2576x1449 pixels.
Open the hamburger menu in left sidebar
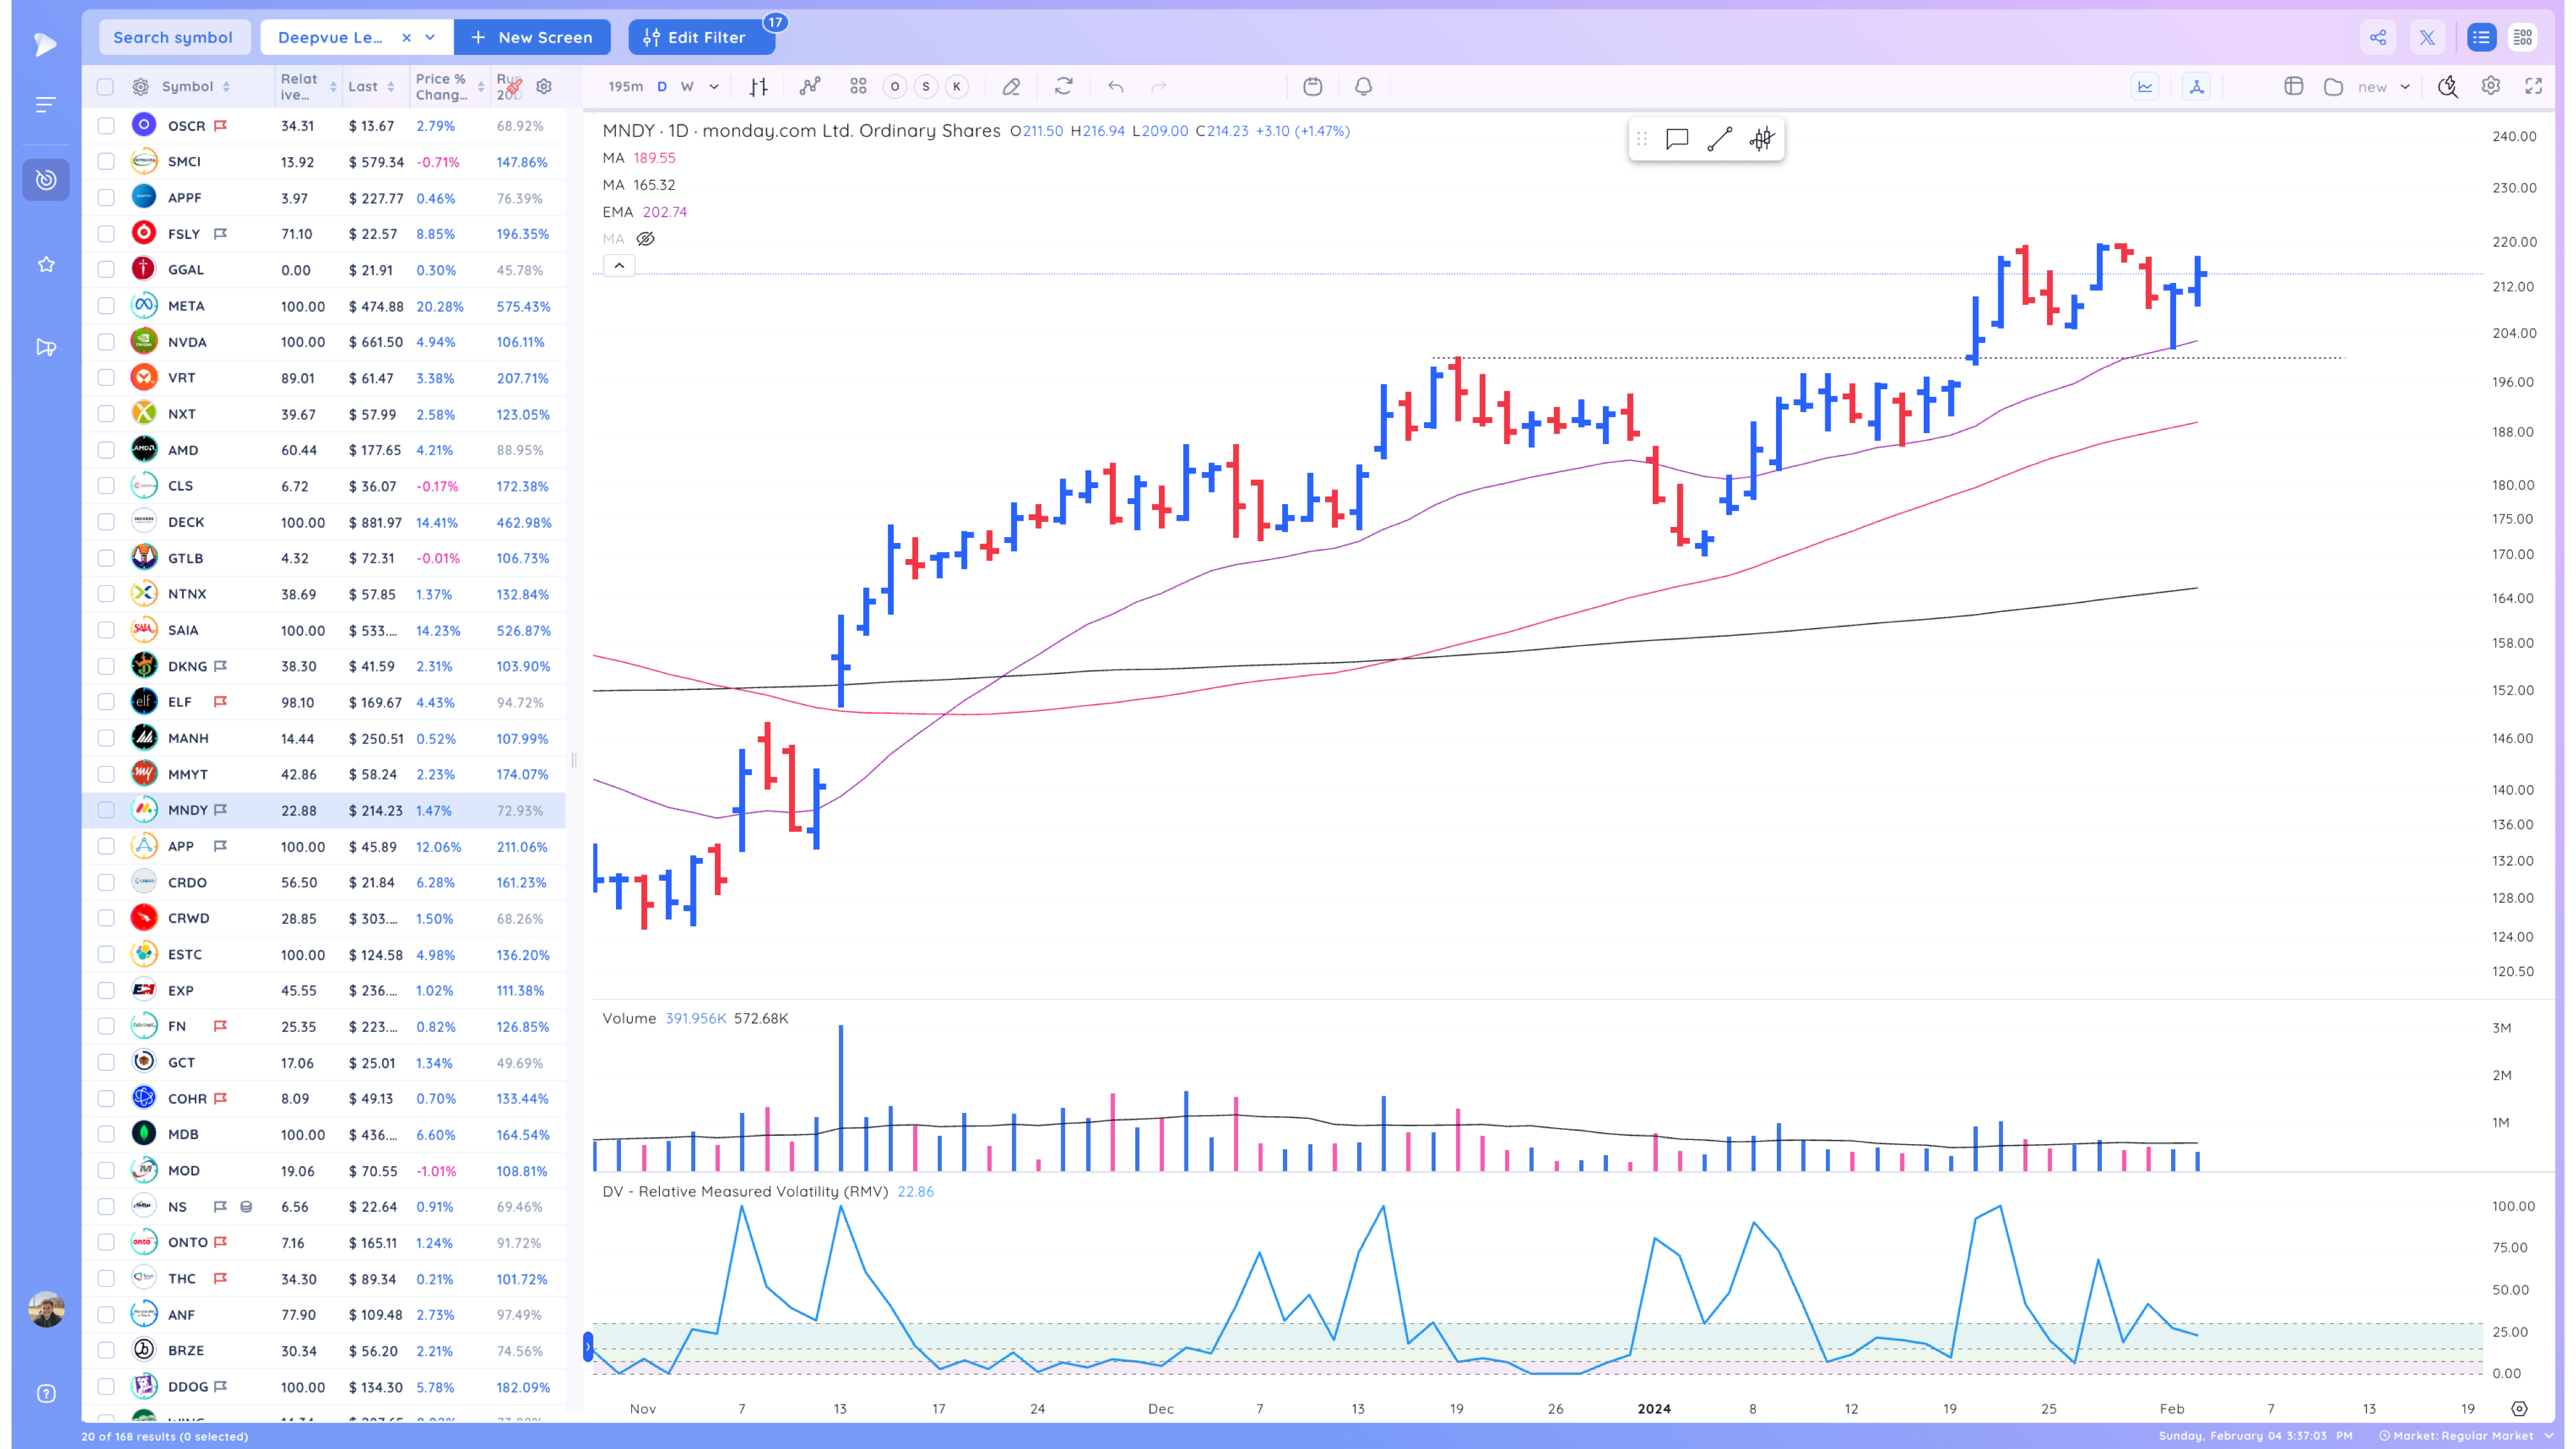pos(46,105)
